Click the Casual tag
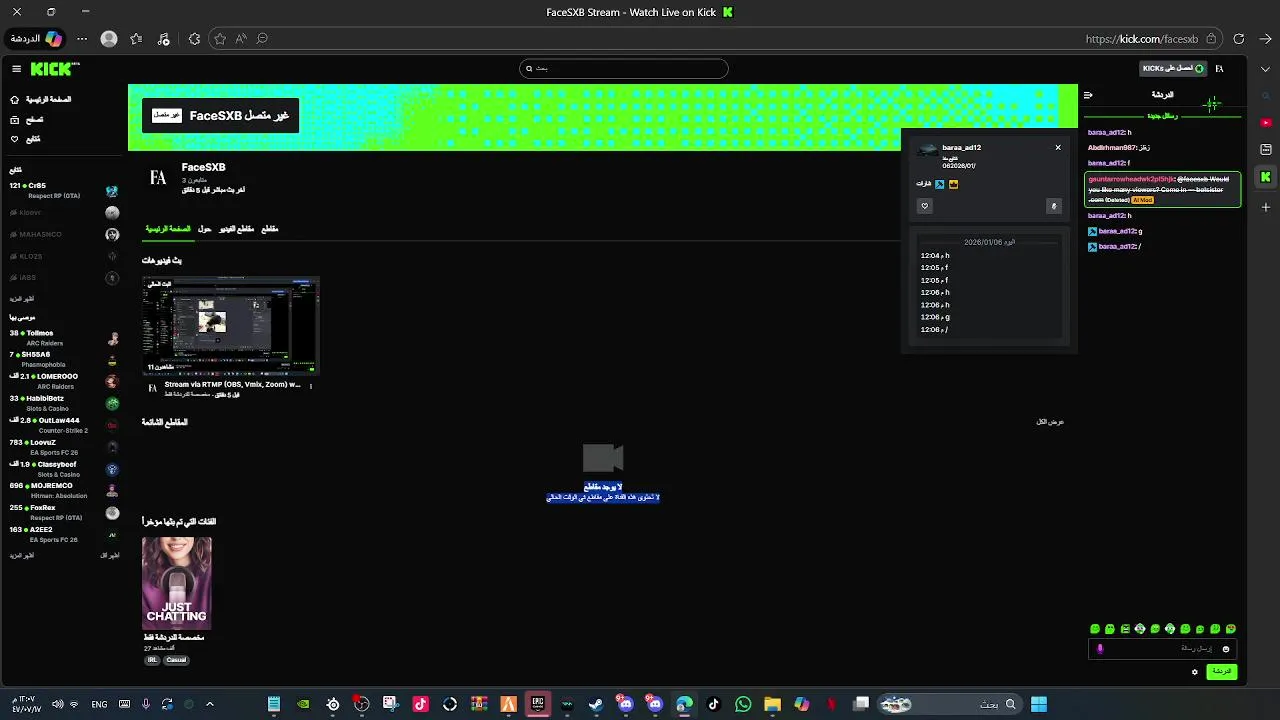 [x=176, y=660]
